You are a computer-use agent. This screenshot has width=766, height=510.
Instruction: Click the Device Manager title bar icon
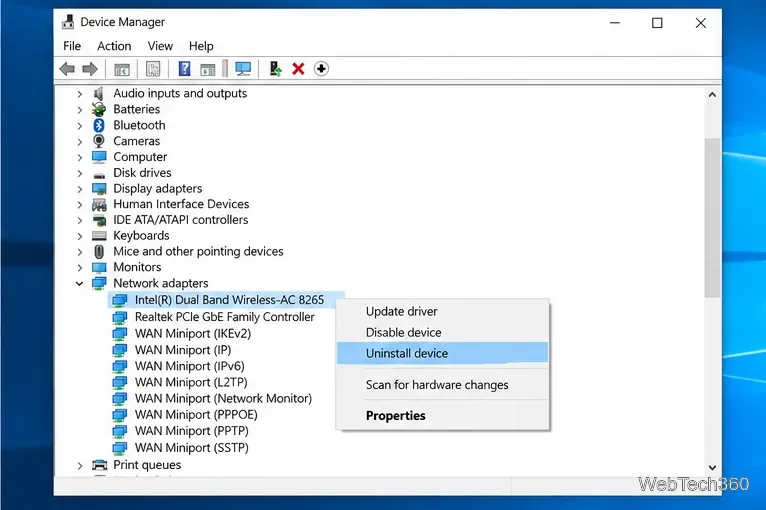click(68, 22)
